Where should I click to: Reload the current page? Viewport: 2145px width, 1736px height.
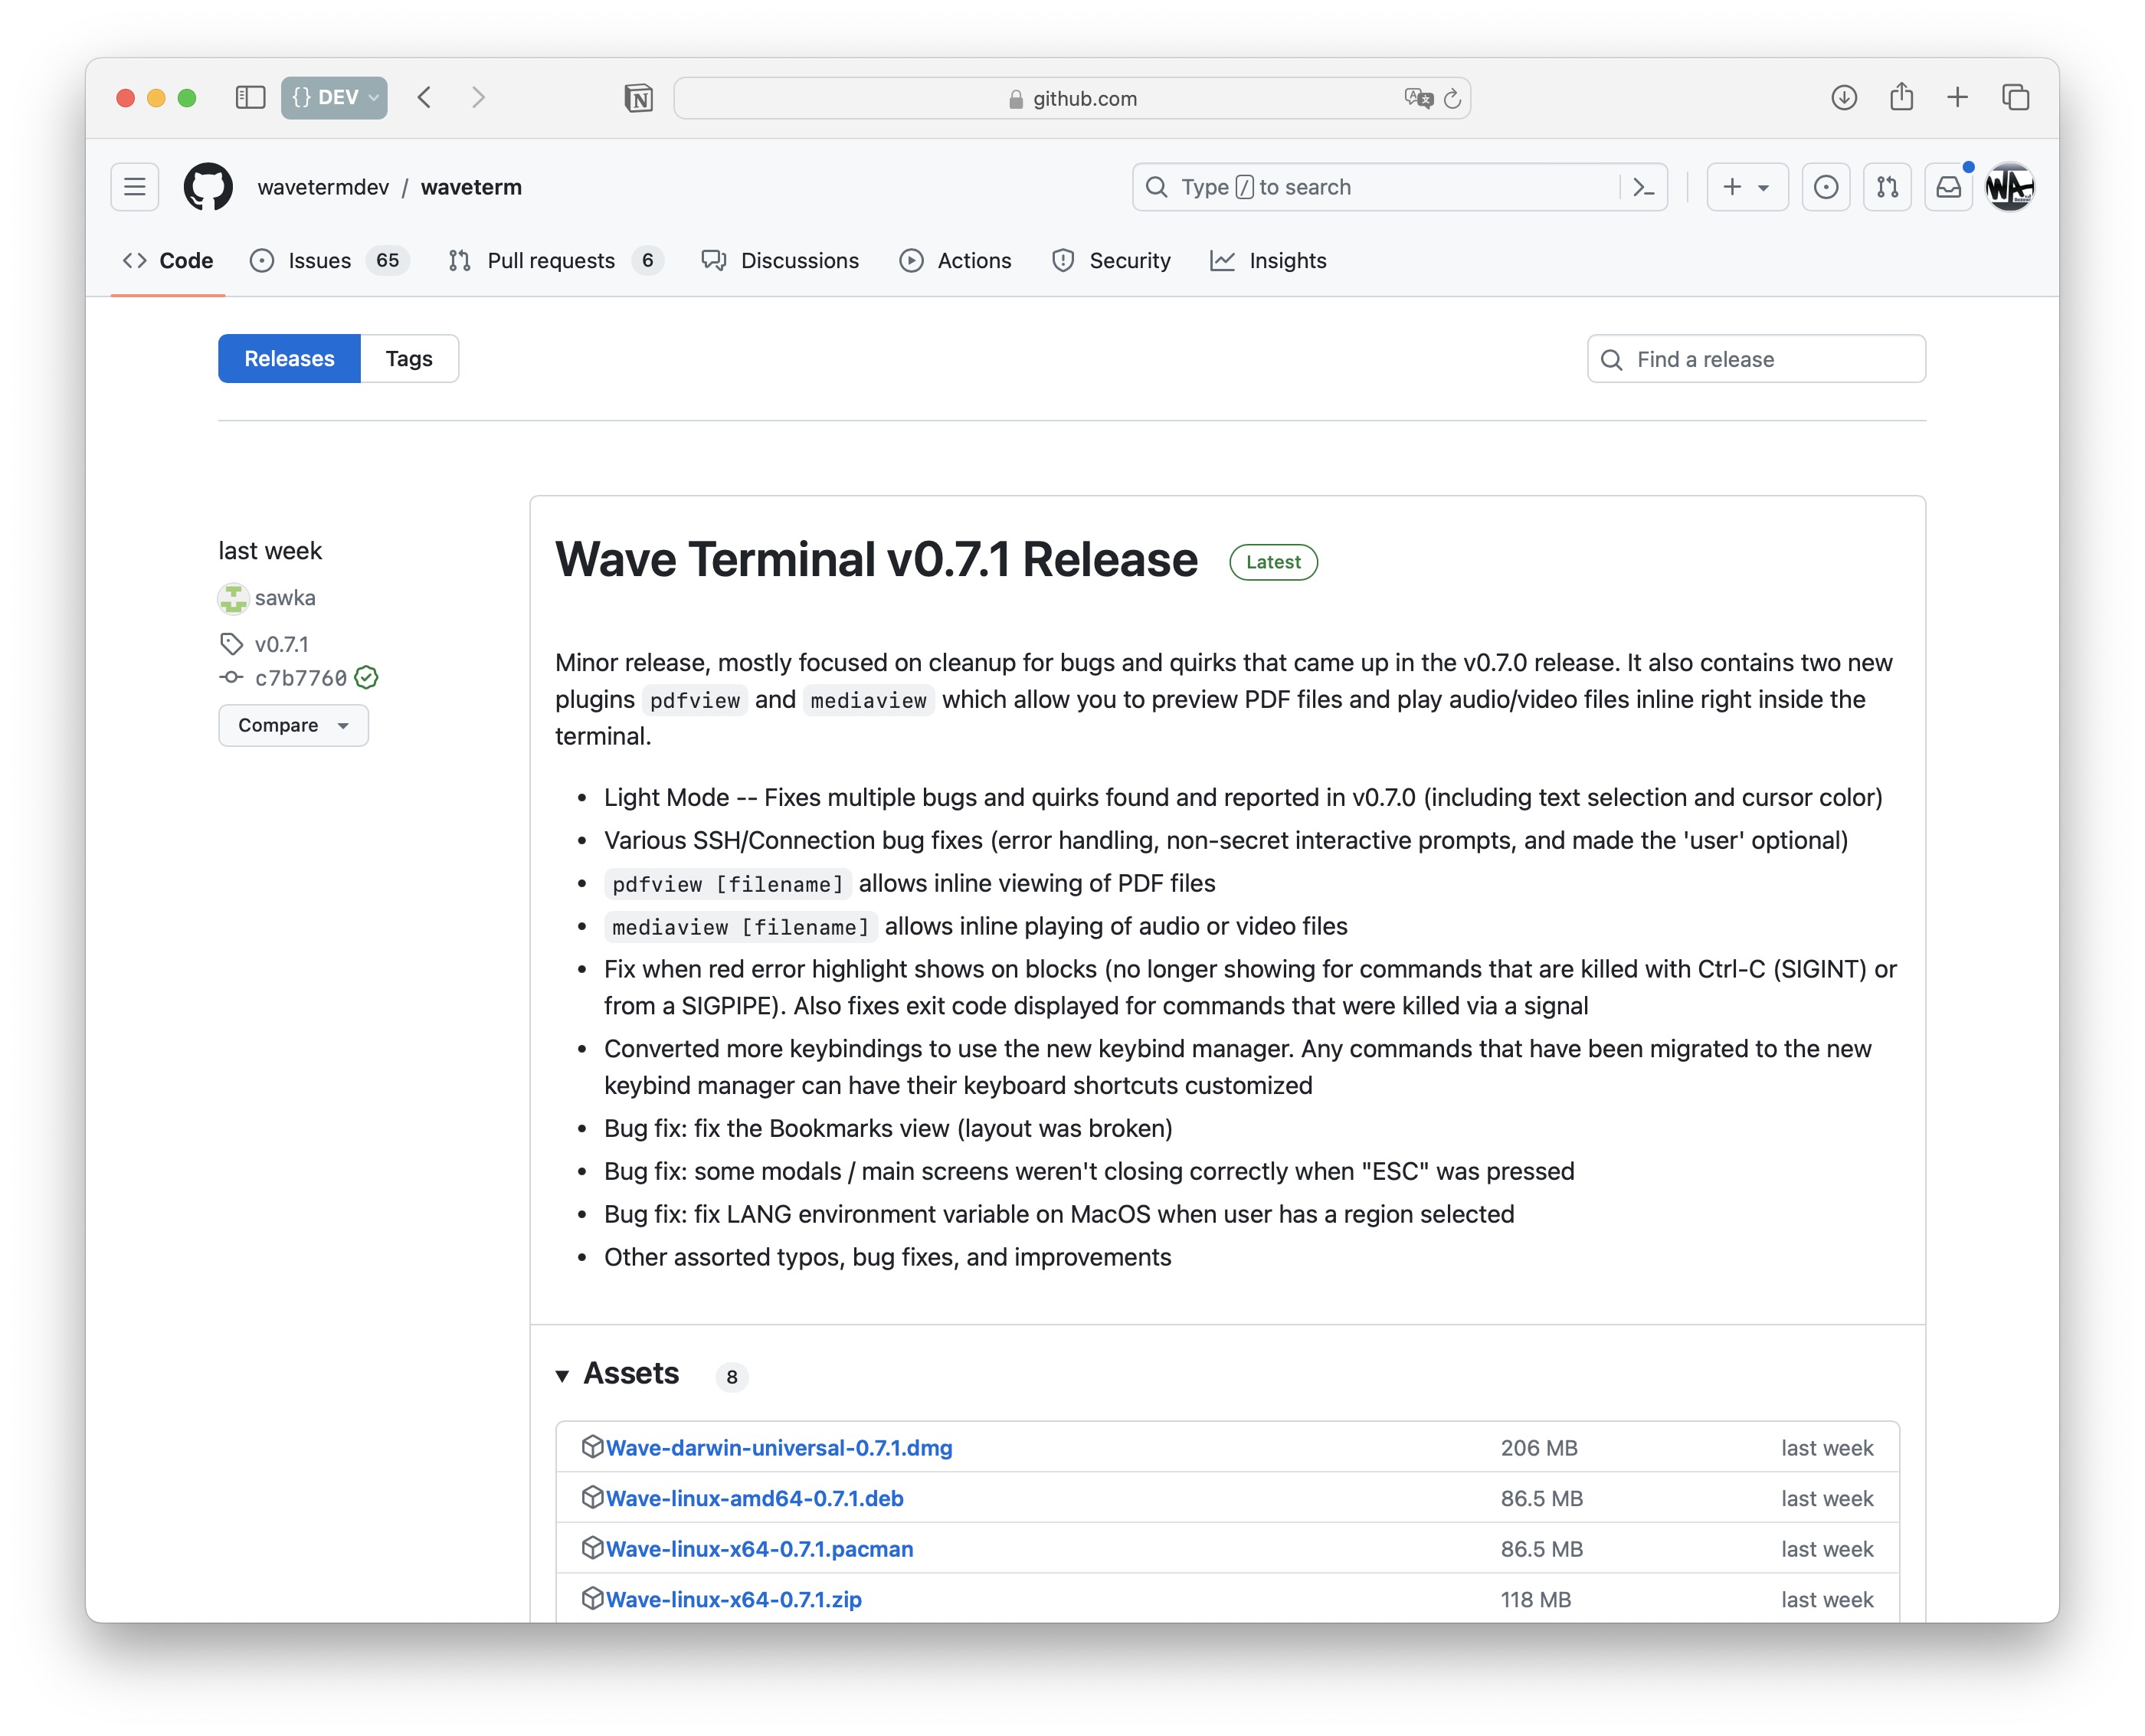pyautogui.click(x=1453, y=98)
